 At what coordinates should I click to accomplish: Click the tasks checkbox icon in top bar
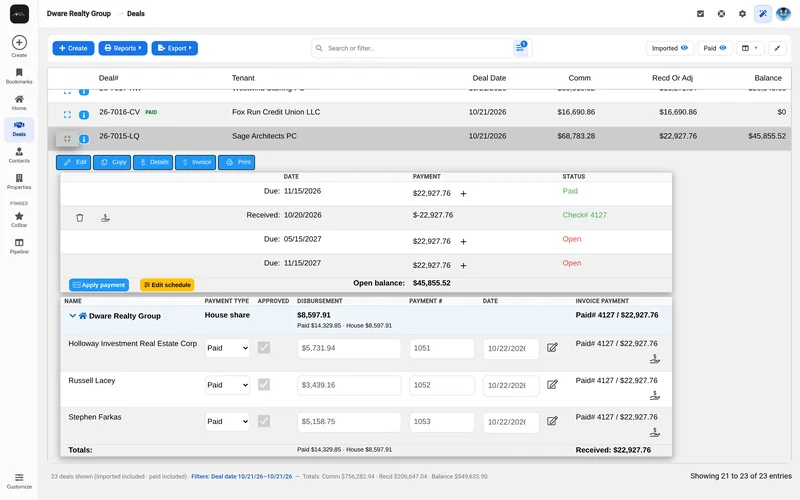pos(701,14)
